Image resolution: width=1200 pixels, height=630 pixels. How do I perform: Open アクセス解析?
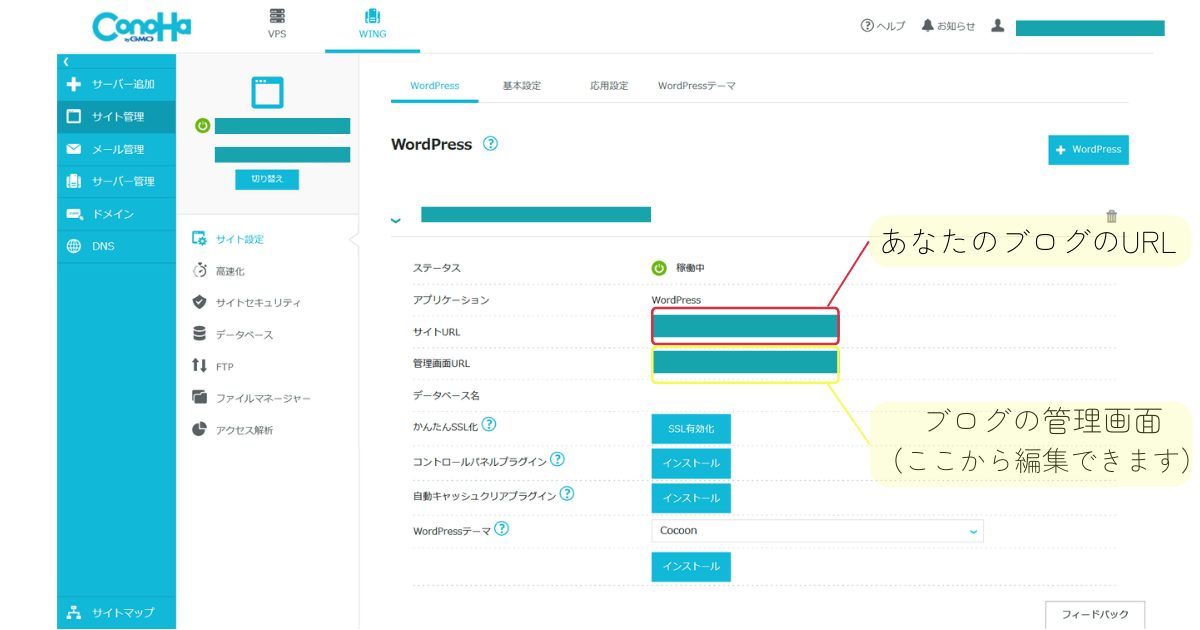pyautogui.click(x=232, y=430)
